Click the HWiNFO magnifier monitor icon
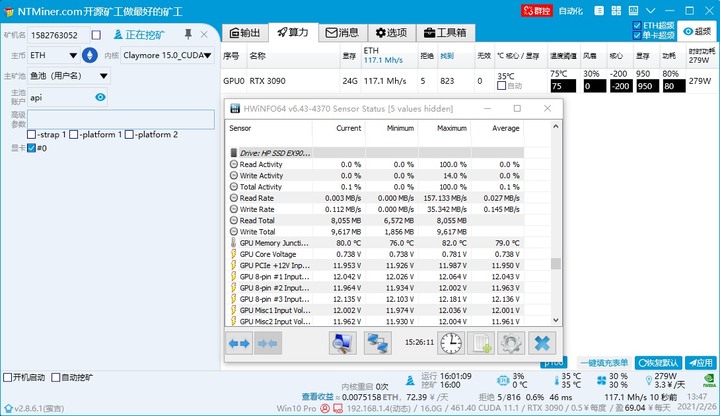 (x=343, y=343)
